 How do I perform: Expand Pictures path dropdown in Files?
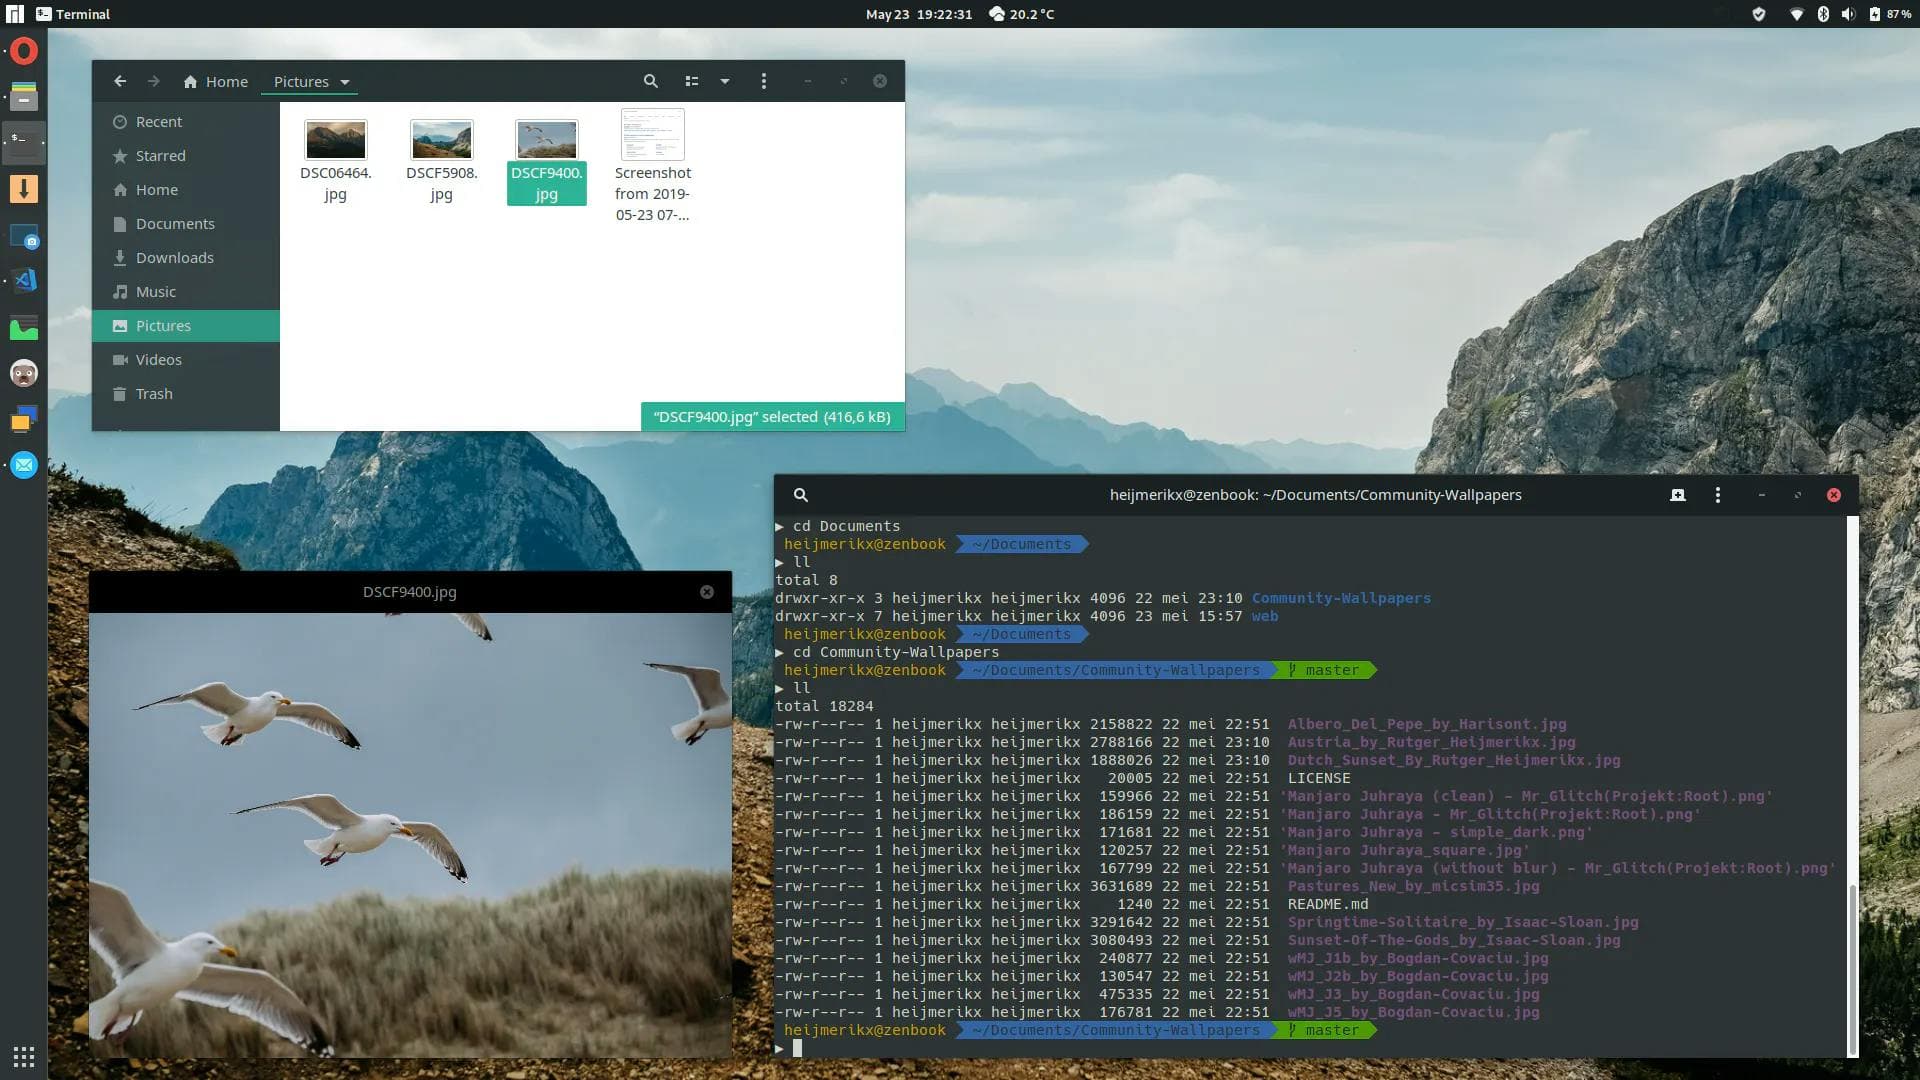click(345, 82)
